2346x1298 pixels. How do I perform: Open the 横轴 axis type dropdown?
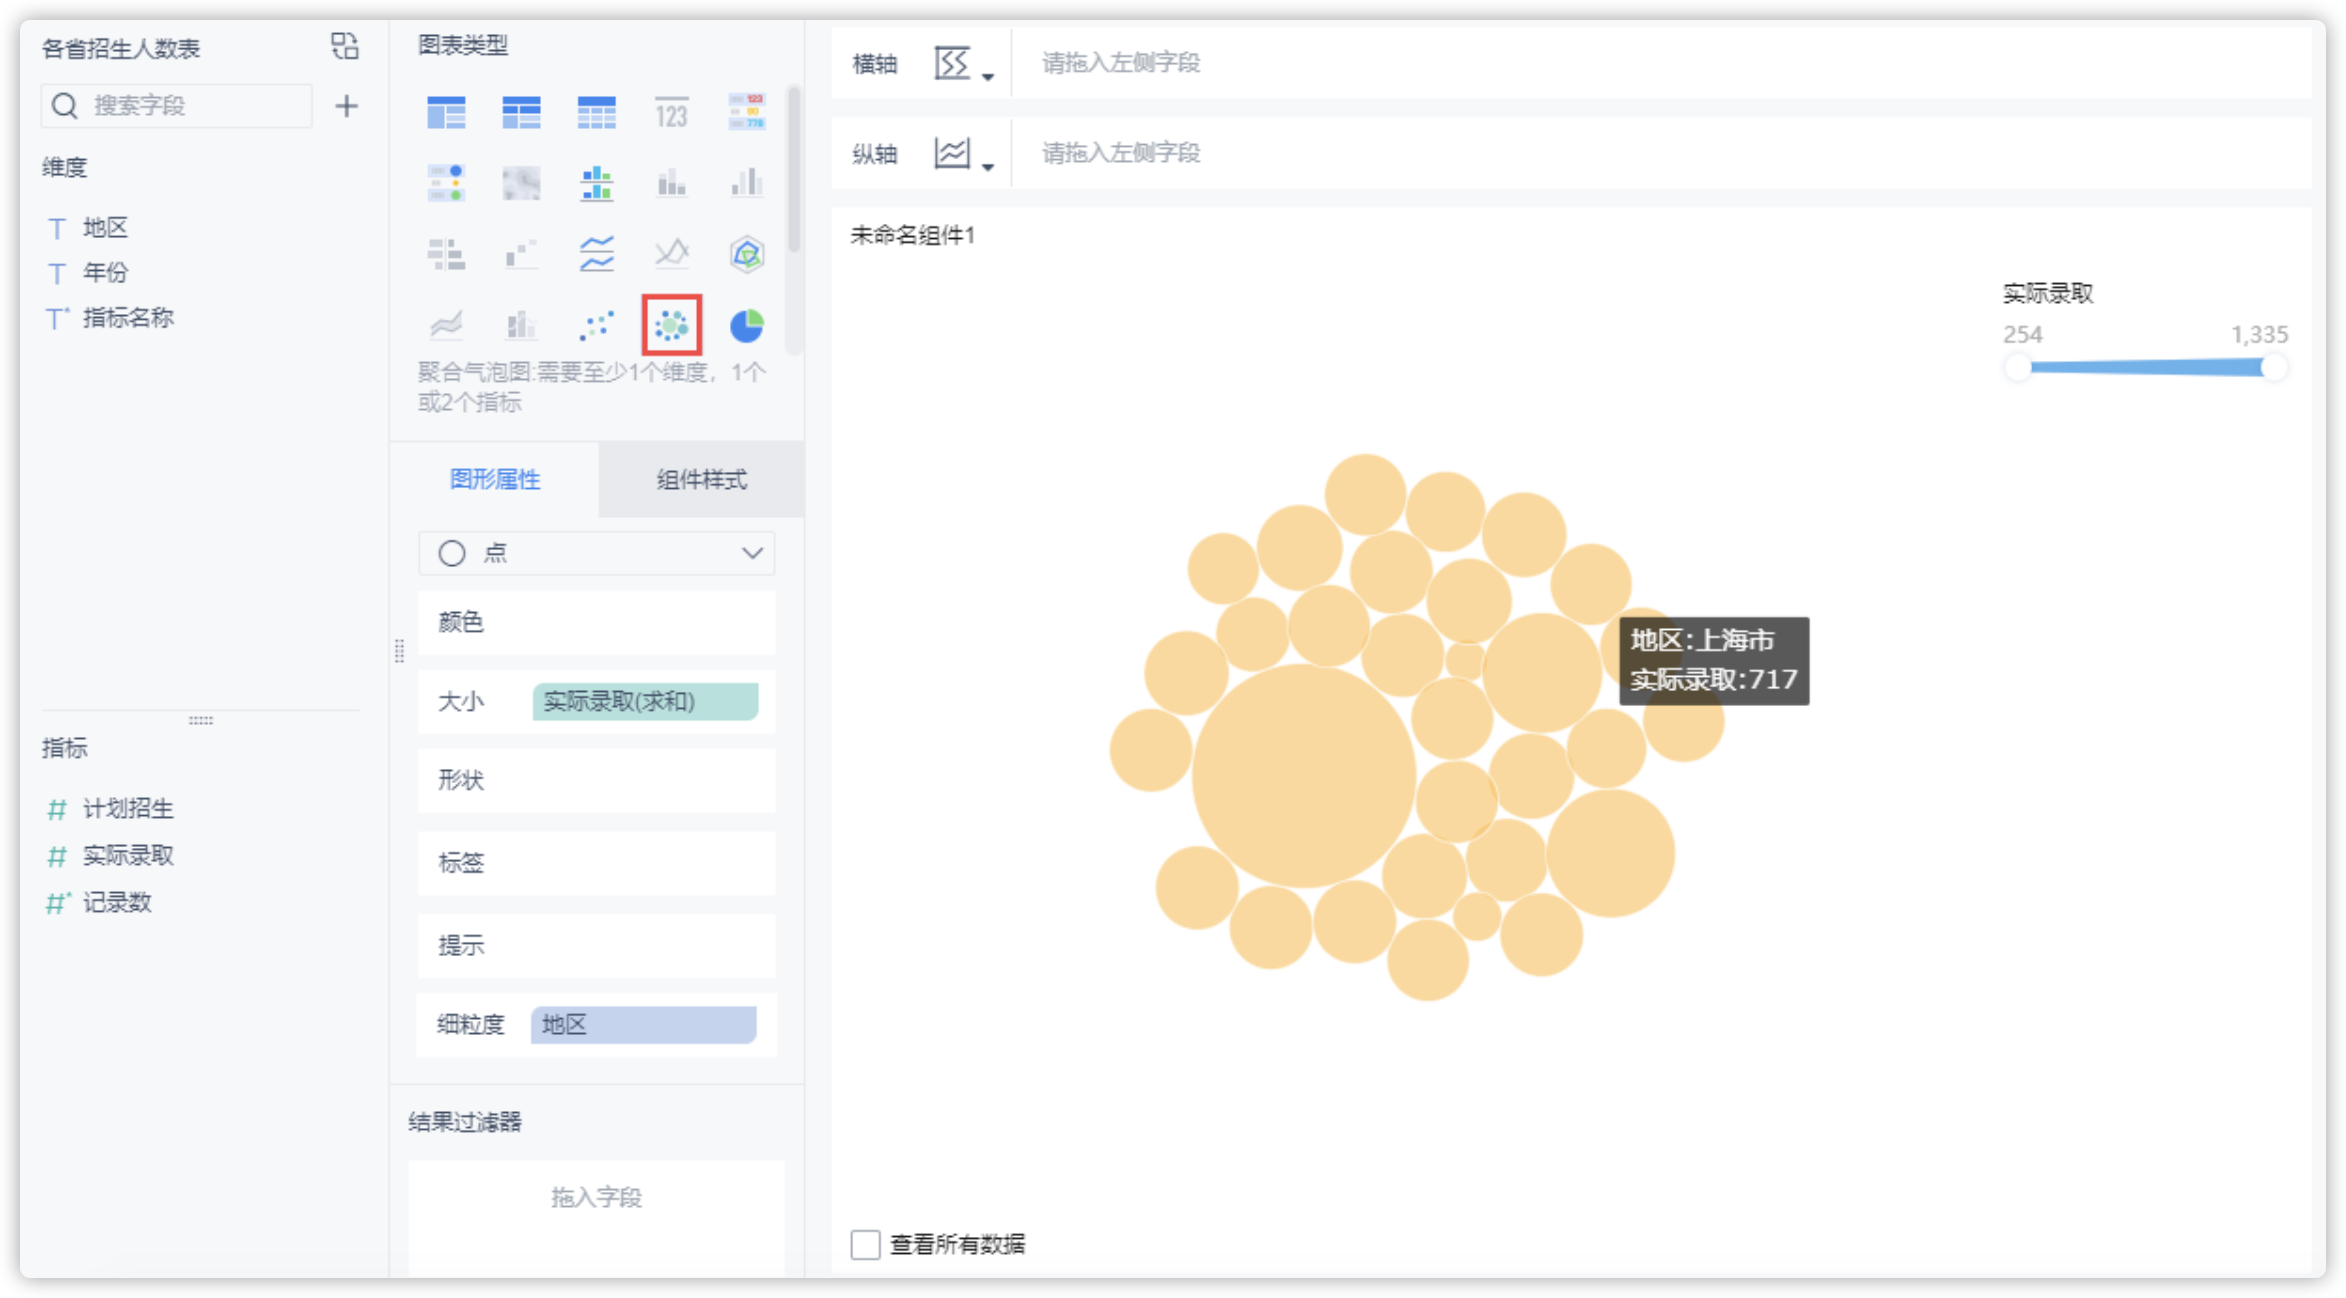pyautogui.click(x=963, y=64)
